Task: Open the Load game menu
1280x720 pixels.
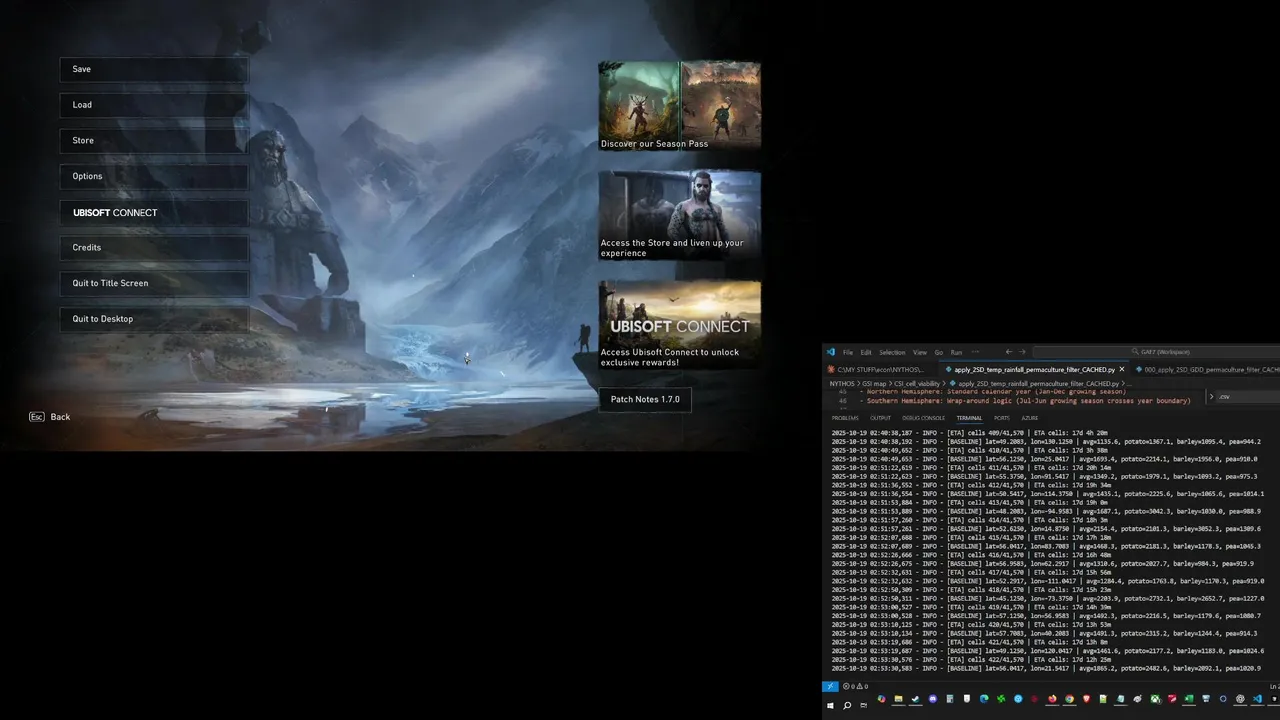Action: point(153,105)
